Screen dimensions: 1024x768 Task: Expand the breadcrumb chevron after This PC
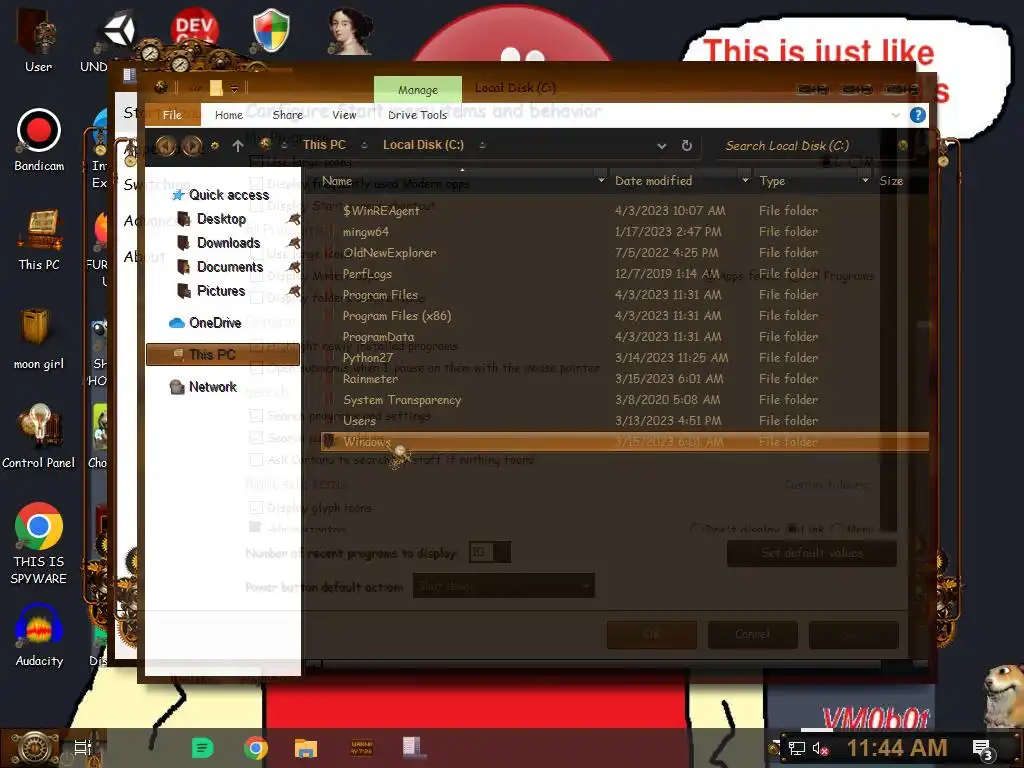(364, 145)
